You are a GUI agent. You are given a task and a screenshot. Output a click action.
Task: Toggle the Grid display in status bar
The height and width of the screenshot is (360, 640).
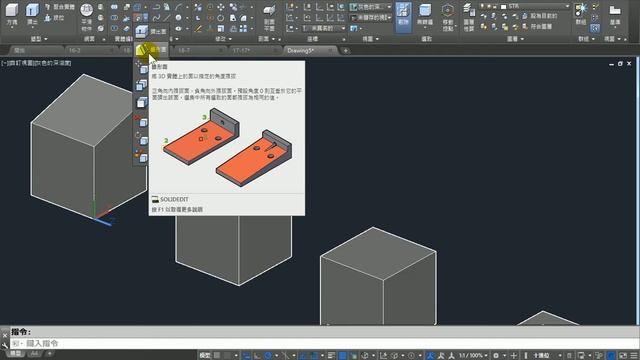click(x=218, y=356)
